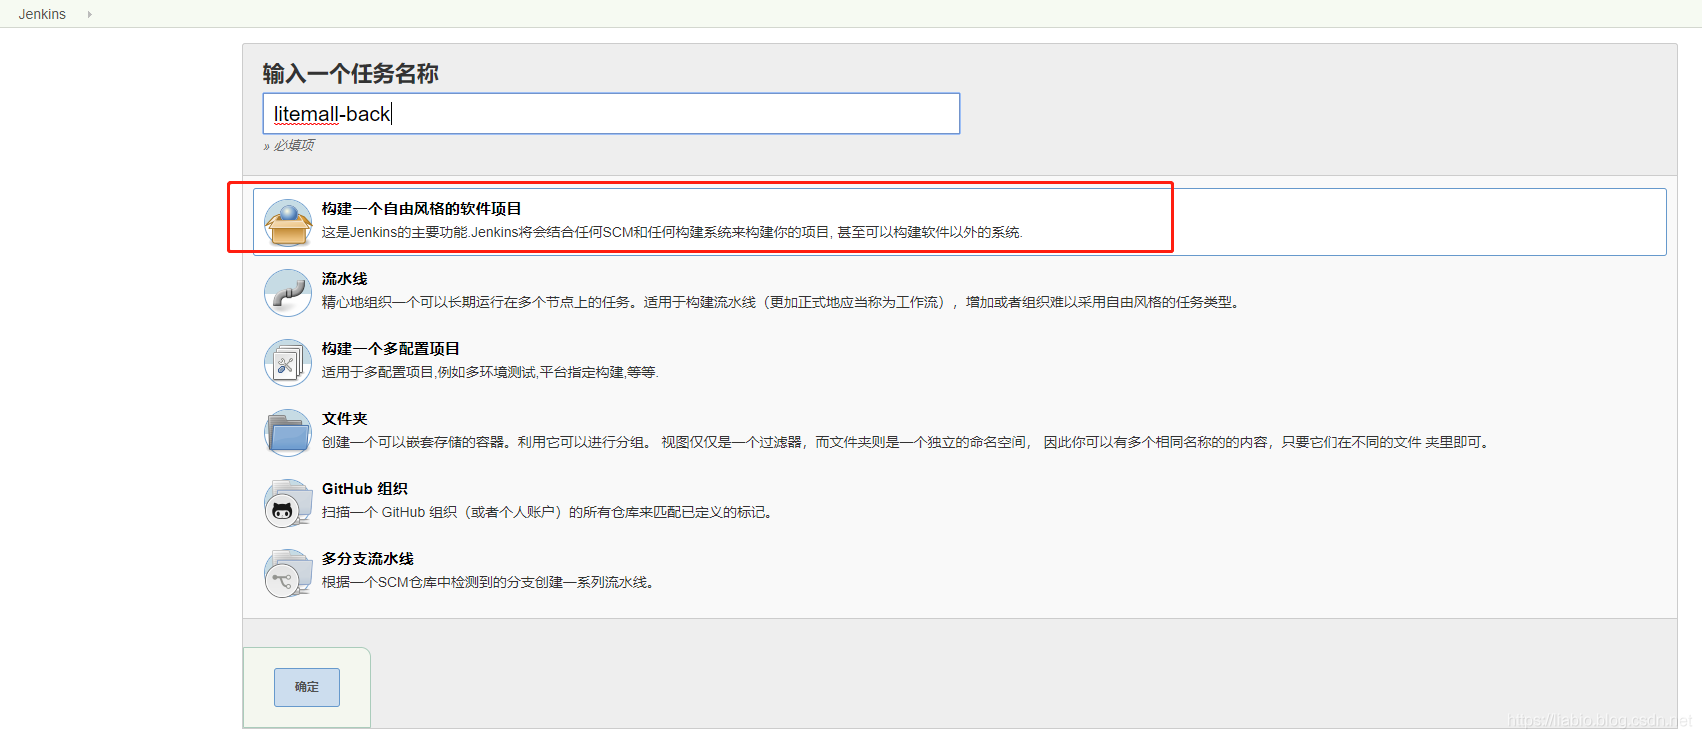Screen dimensions: 1702x739
Task: Choose the 构建一个多配置项目 title
Action: pos(391,349)
